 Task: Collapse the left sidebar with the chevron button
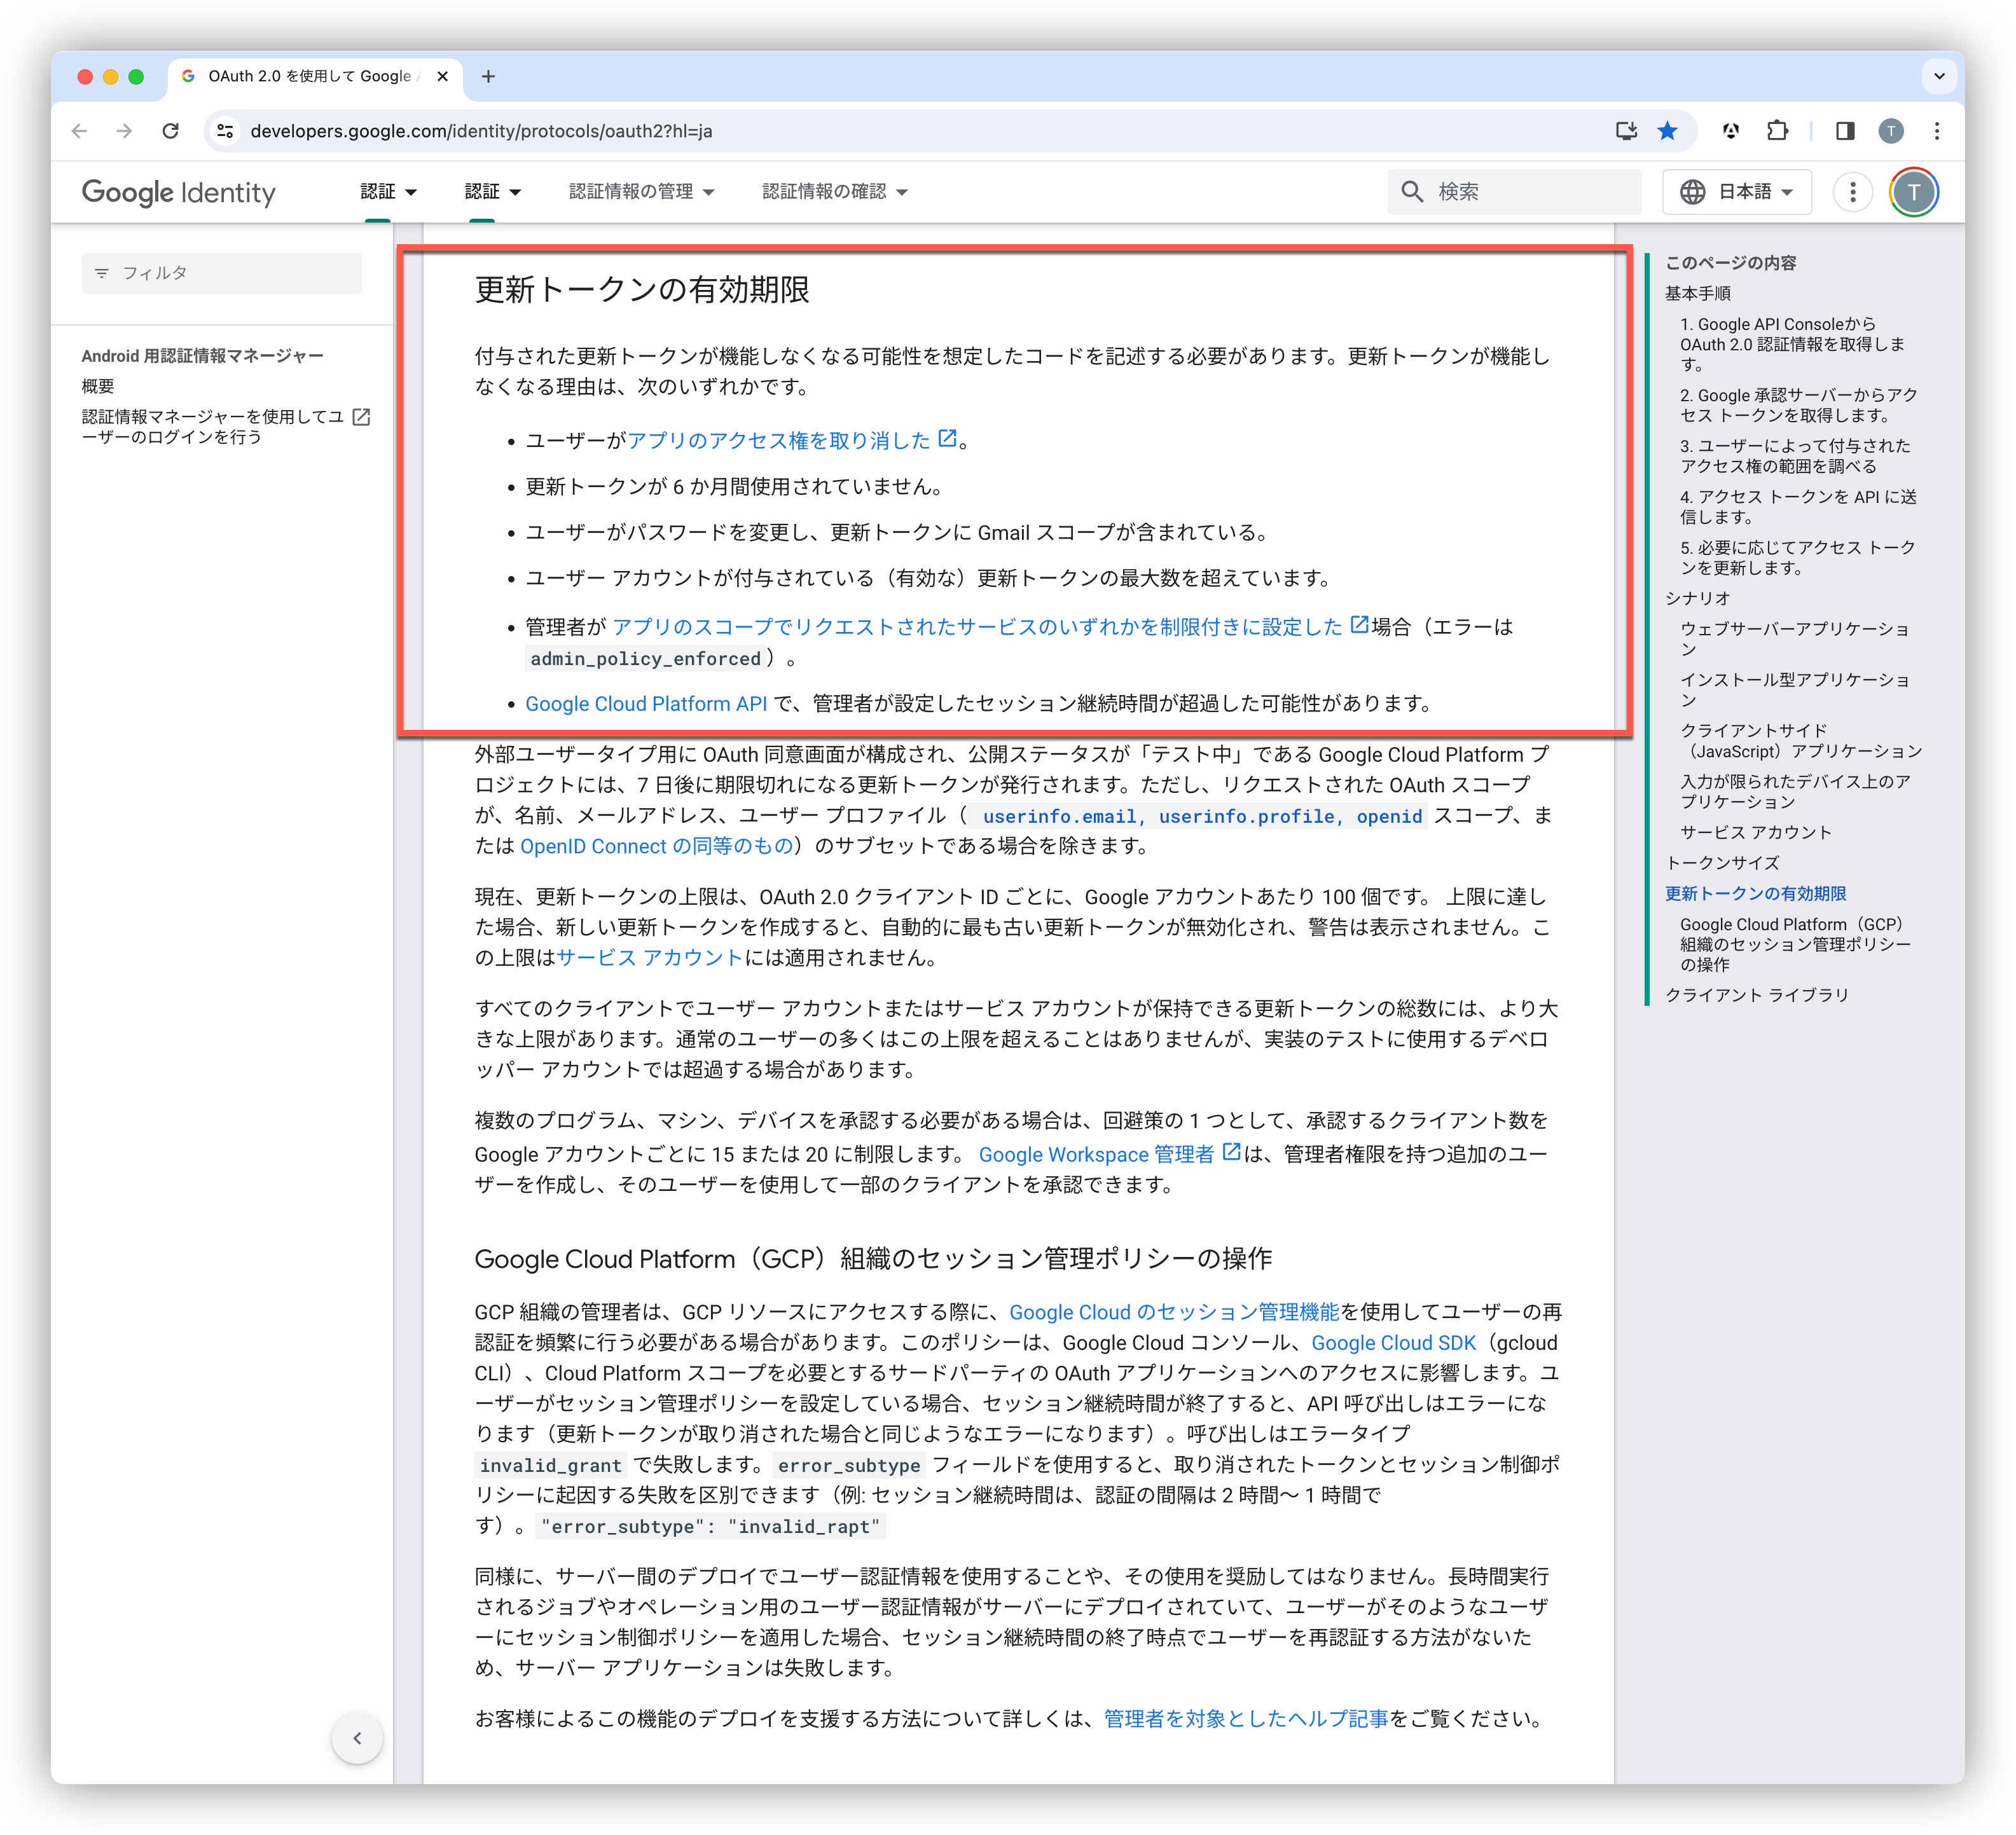click(x=357, y=1738)
